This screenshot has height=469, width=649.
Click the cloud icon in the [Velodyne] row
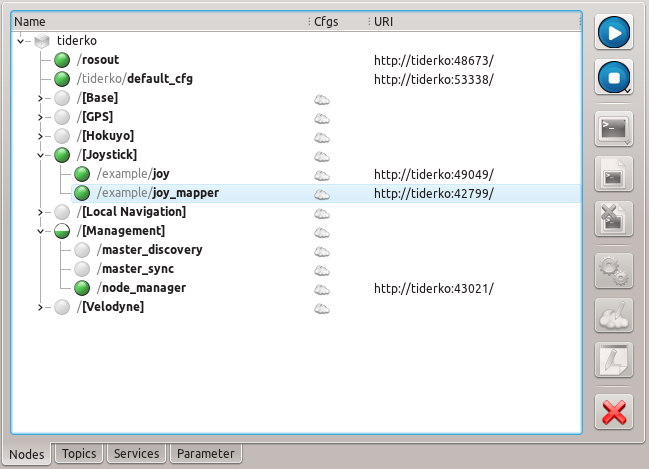pos(322,308)
